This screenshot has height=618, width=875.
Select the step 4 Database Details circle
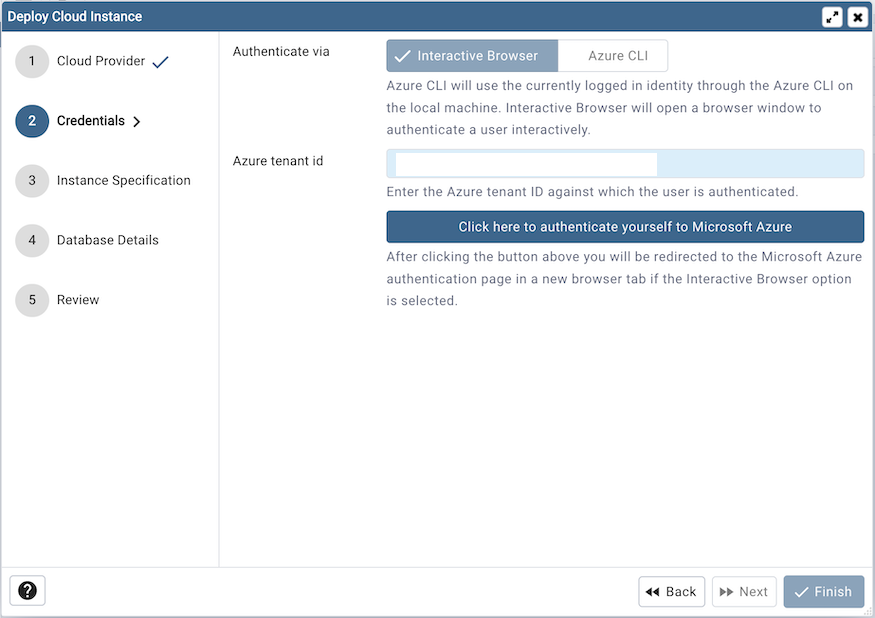[31, 240]
